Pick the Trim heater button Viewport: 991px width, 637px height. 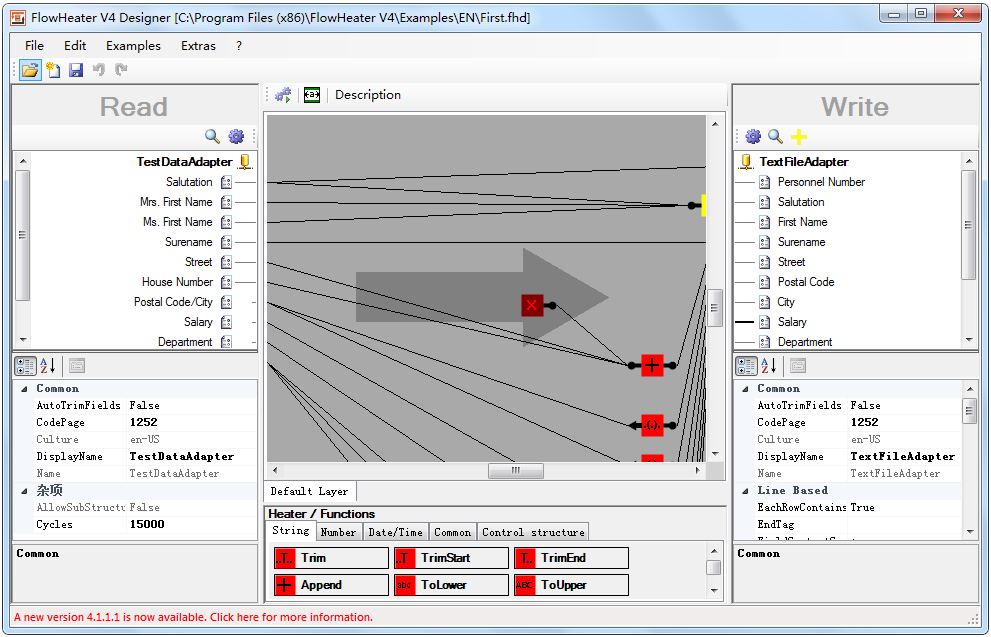(x=331, y=558)
